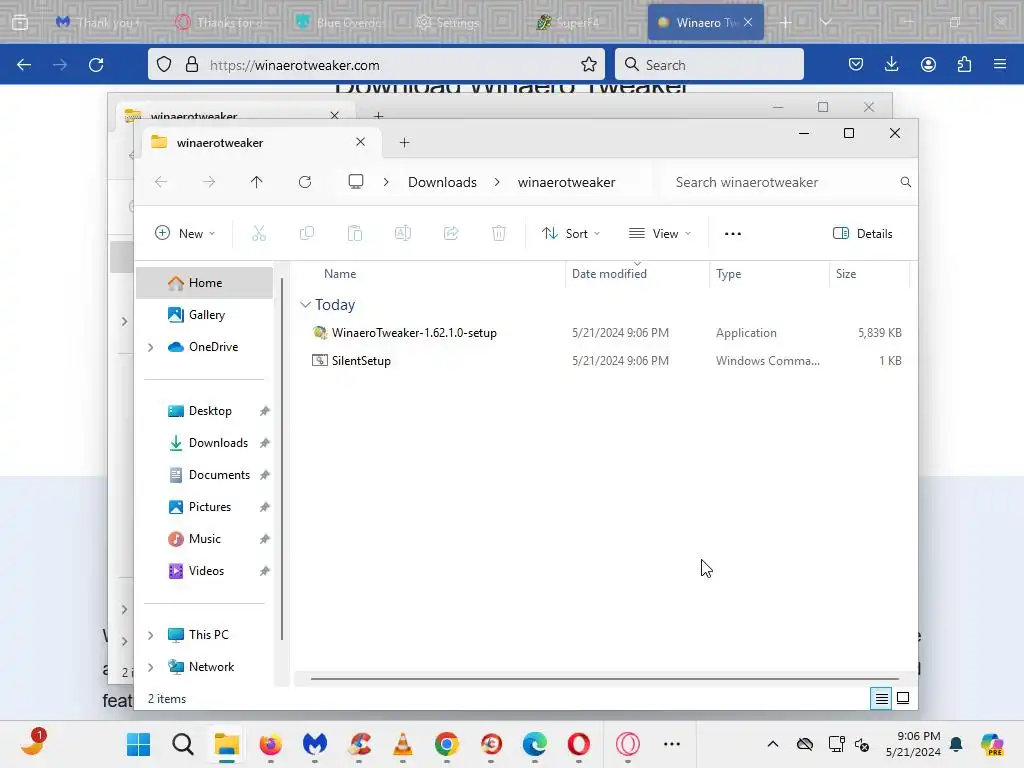Click the Rename icon in Explorer toolbar
The width and height of the screenshot is (1024, 768).
[x=403, y=234]
